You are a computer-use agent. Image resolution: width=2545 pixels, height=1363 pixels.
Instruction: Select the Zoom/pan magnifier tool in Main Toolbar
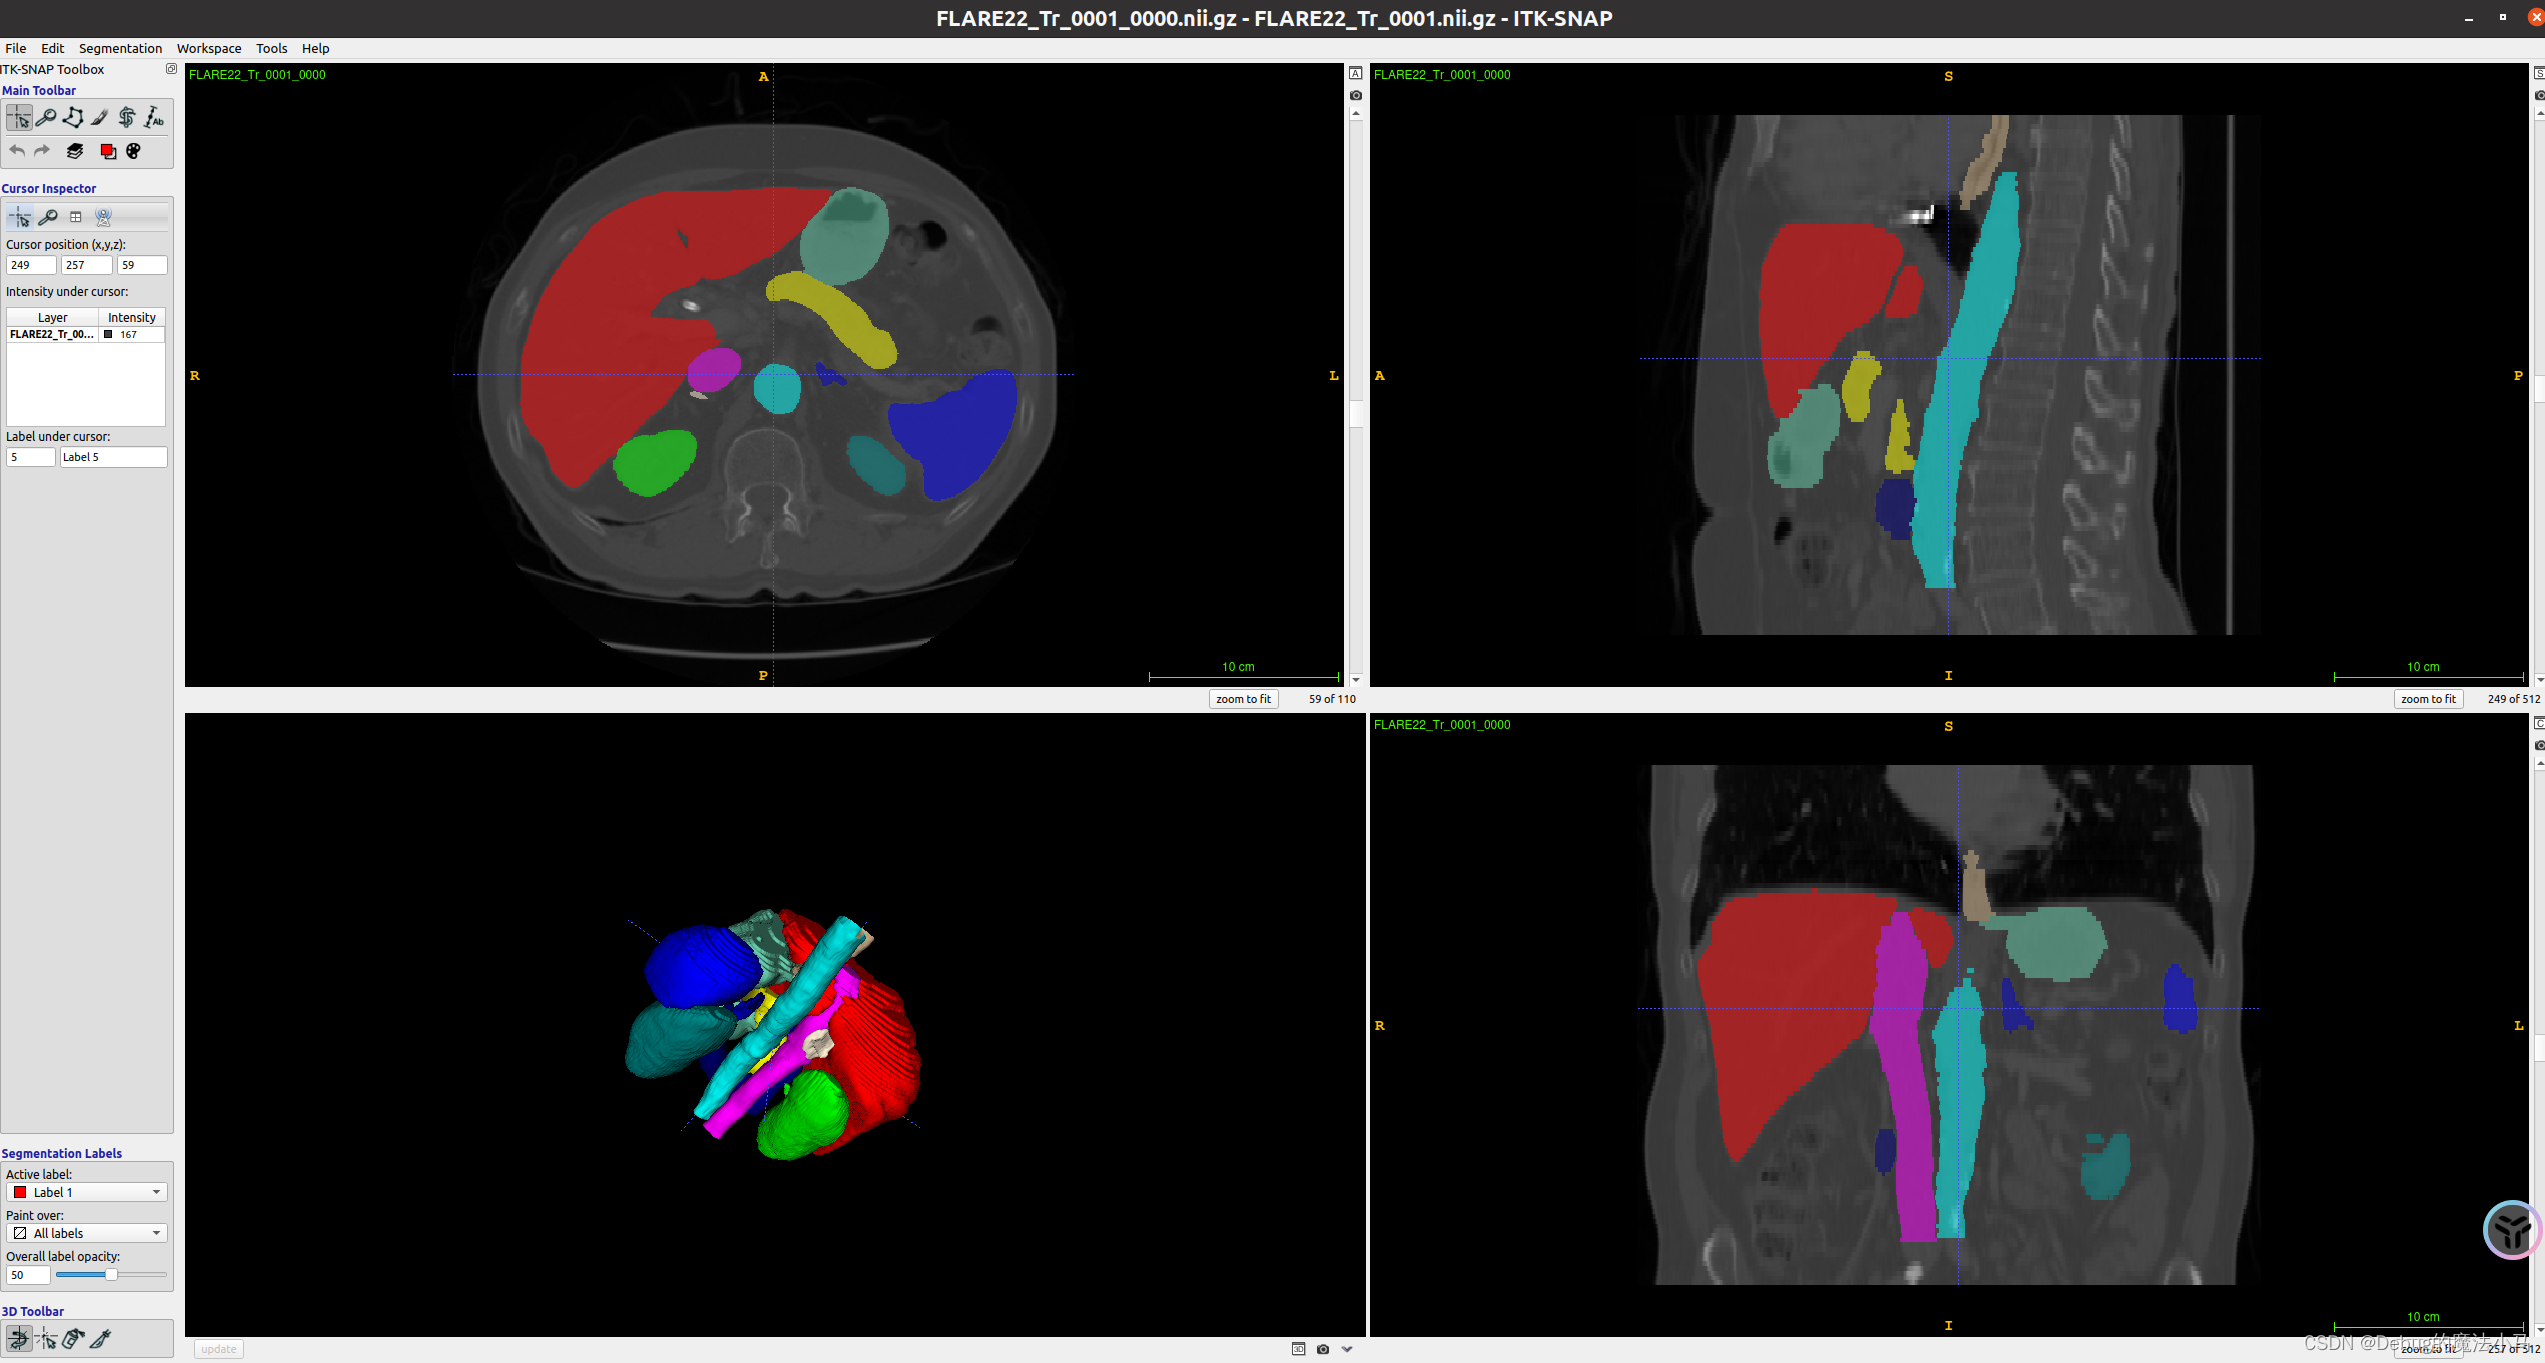click(46, 118)
